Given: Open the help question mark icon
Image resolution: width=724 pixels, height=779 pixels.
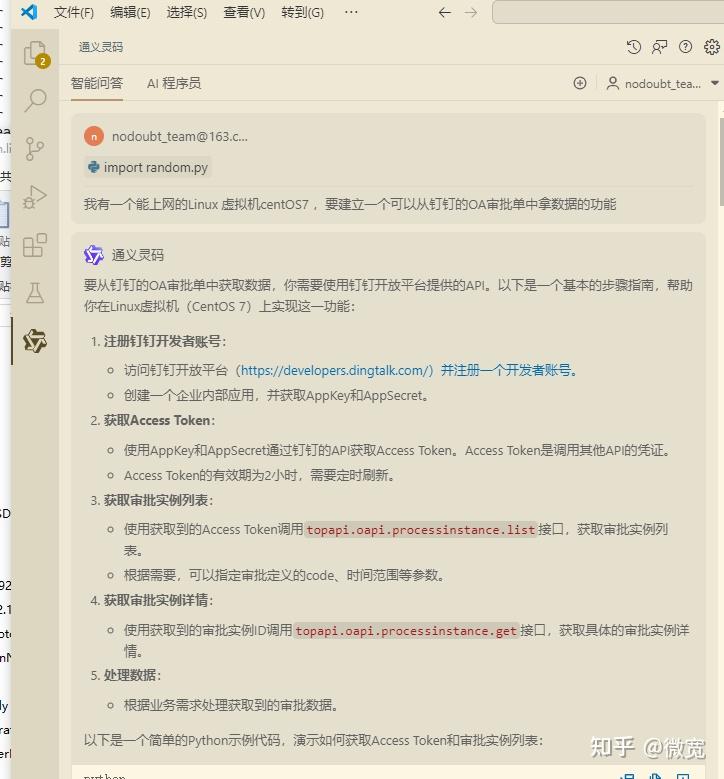Looking at the screenshot, I should pyautogui.click(x=685, y=47).
